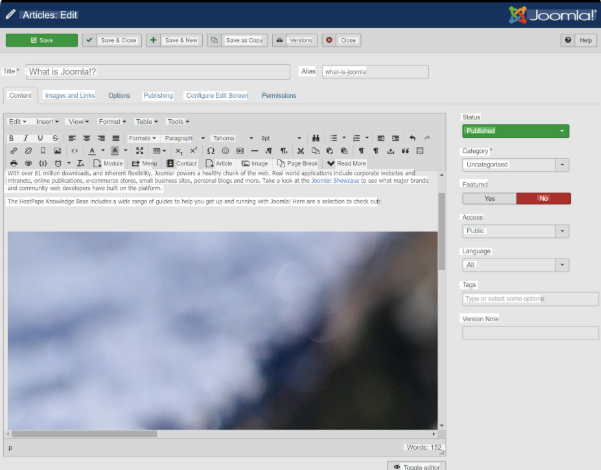Image resolution: width=601 pixels, height=470 pixels.
Task: Insert a numbered list
Action: pyautogui.click(x=356, y=138)
